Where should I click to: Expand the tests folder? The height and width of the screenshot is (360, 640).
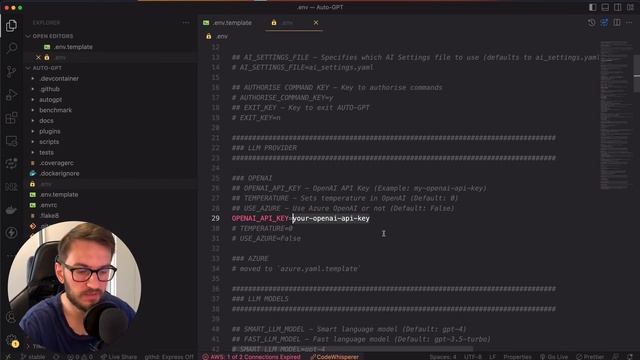click(46, 153)
